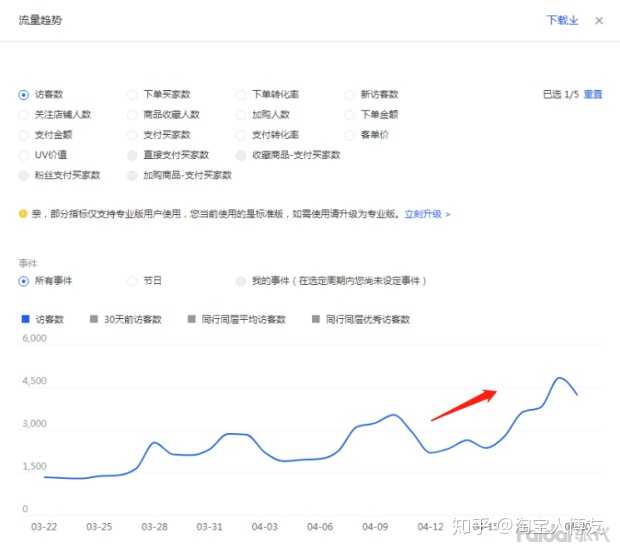Click 重置 to reset selected metrics

pos(593,94)
